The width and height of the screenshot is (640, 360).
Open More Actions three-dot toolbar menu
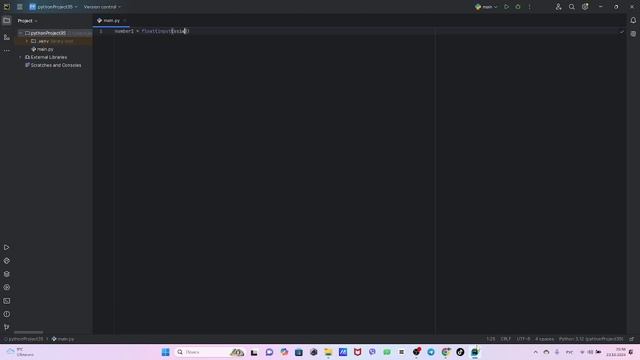[x=529, y=7]
